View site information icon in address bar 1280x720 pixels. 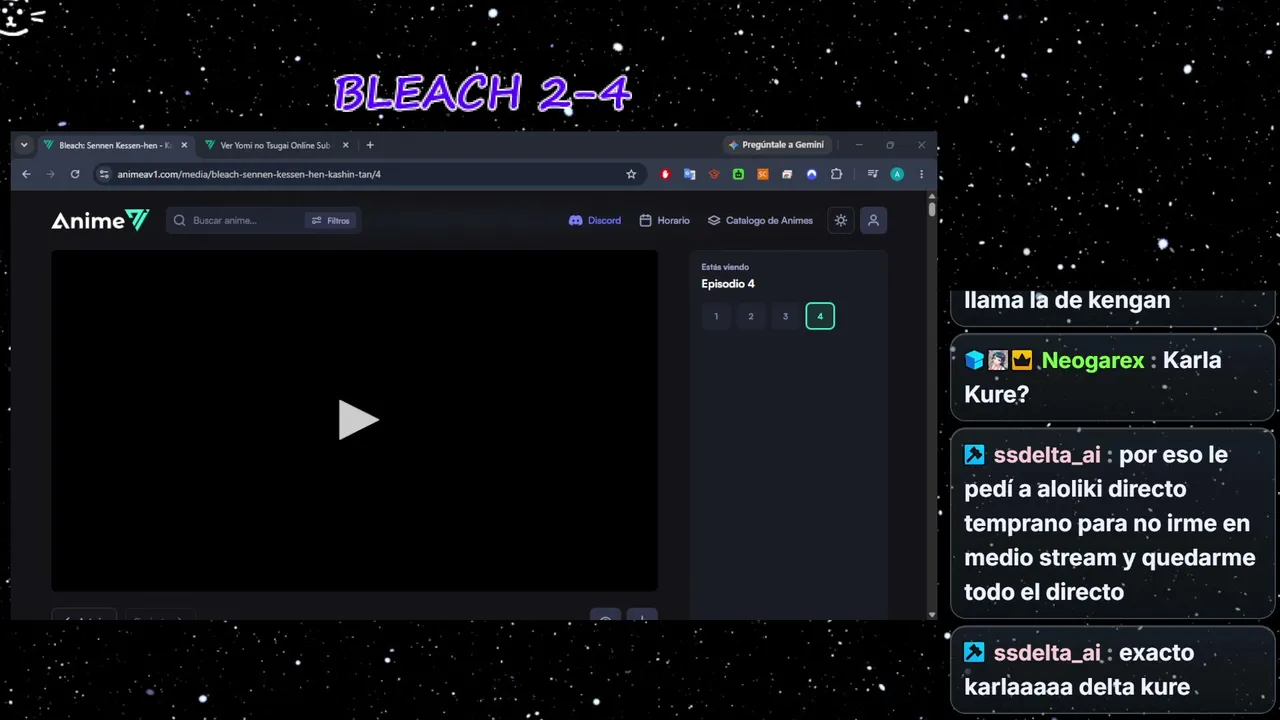pyautogui.click(x=104, y=174)
